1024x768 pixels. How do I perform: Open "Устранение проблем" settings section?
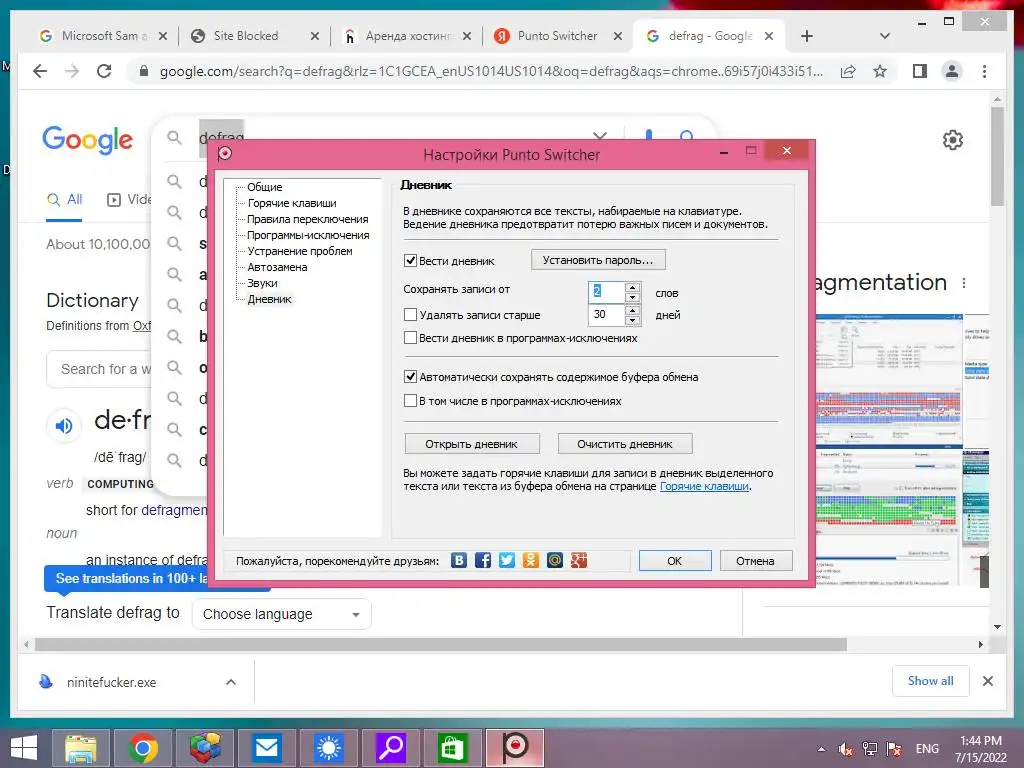300,251
